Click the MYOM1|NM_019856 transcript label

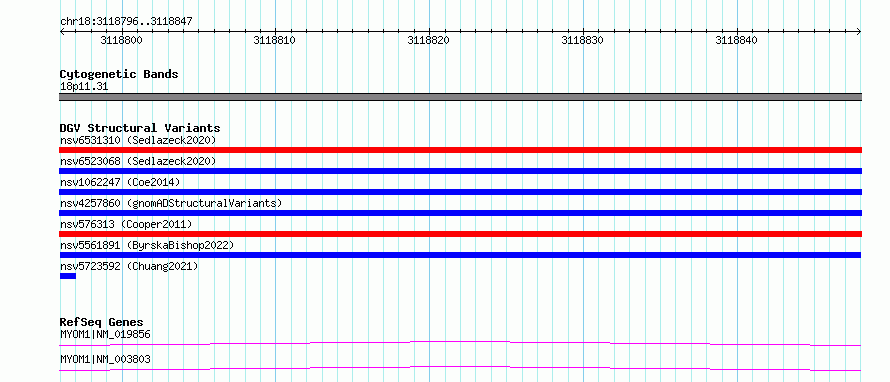105,334
